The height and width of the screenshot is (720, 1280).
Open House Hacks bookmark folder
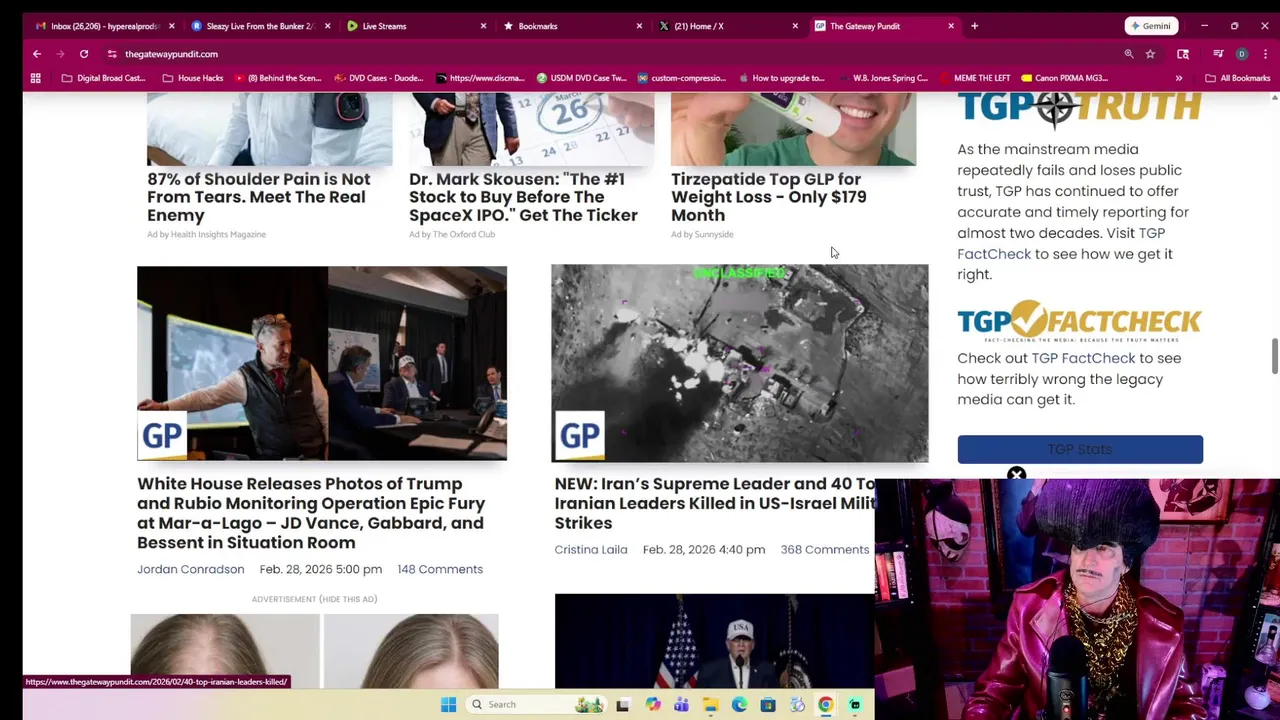point(192,78)
